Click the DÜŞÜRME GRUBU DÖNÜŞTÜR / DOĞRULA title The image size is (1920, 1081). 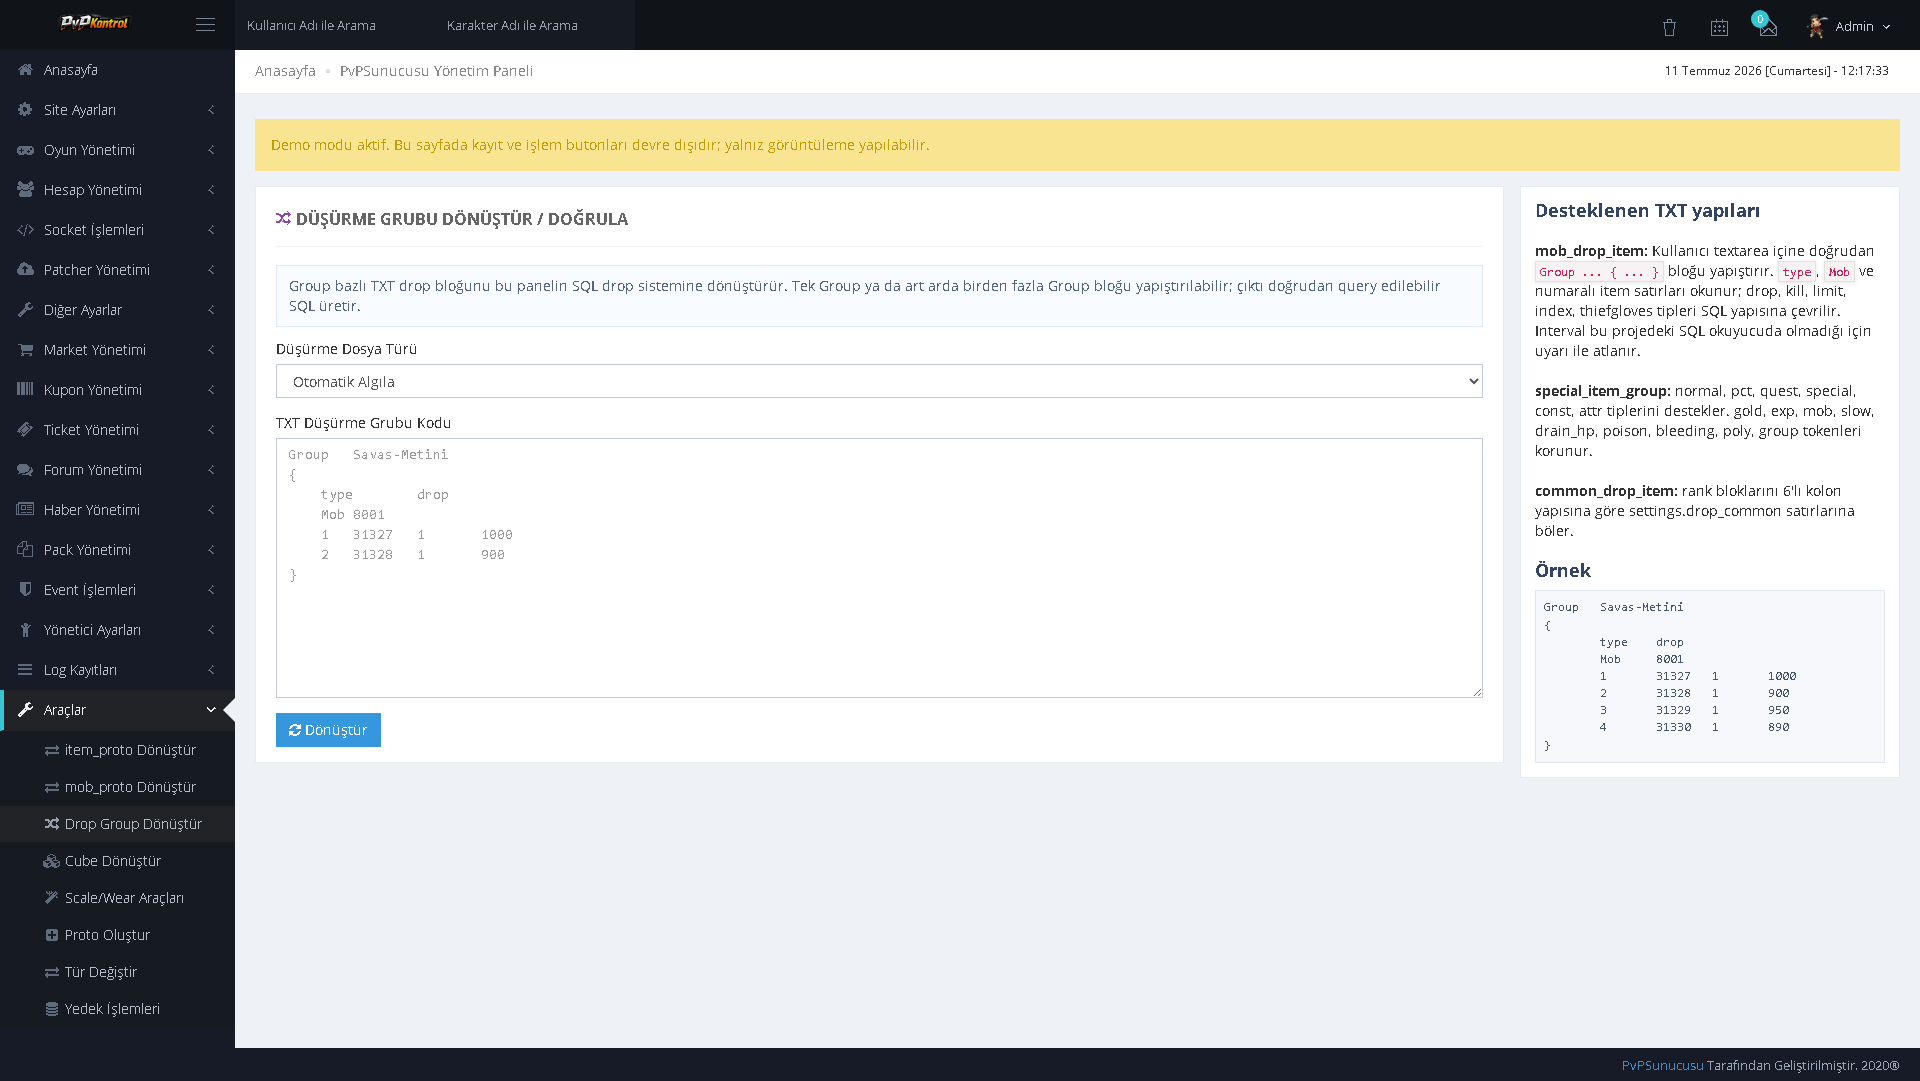[x=462, y=219]
